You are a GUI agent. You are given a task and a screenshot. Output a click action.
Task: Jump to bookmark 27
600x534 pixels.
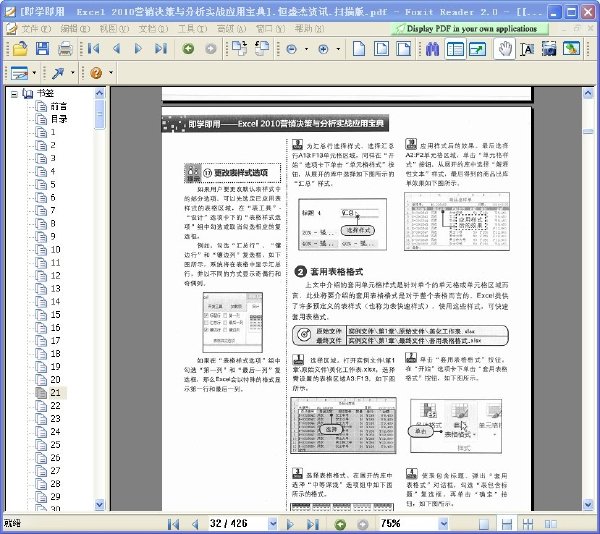[x=55, y=471]
